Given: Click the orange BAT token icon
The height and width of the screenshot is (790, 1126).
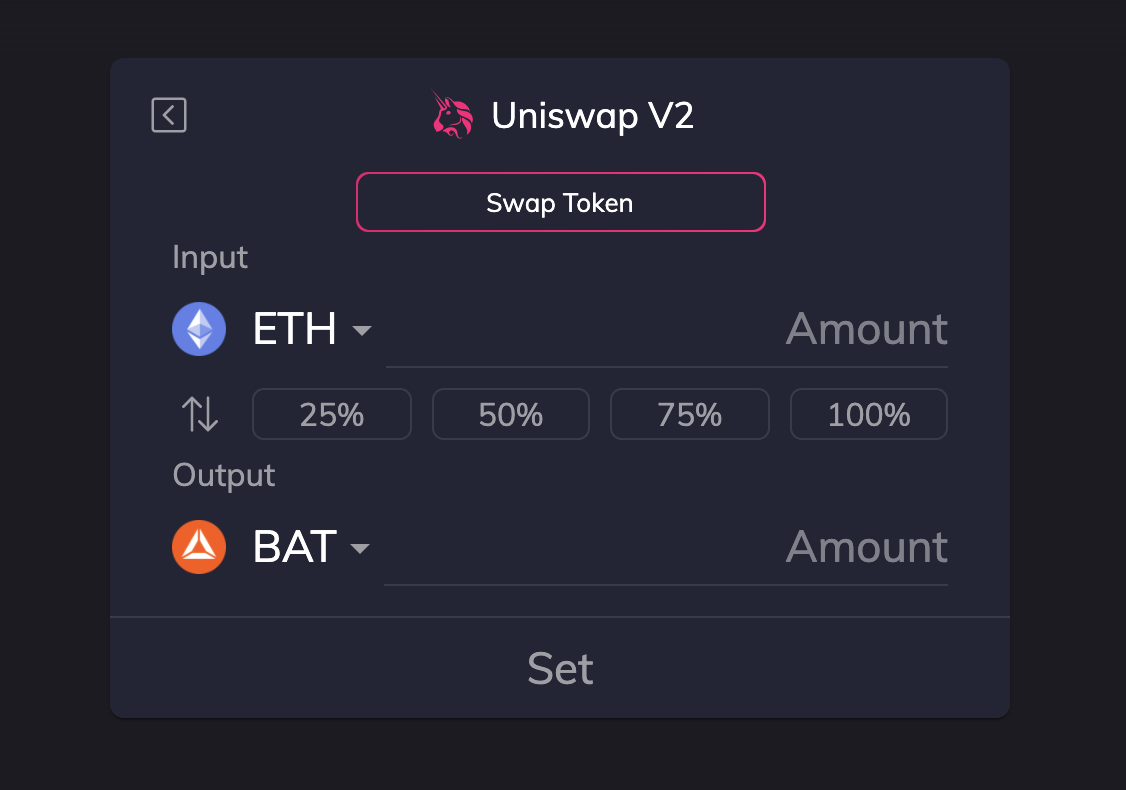Looking at the screenshot, I should (199, 547).
